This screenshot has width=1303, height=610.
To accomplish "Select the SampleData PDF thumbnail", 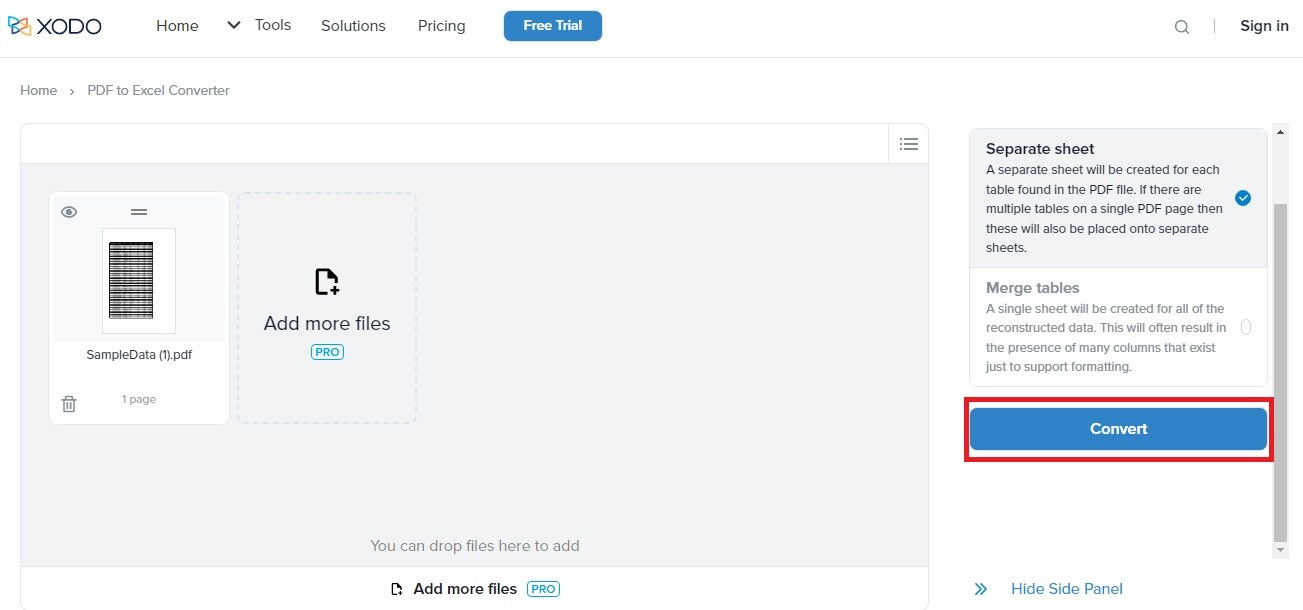I will click(139, 280).
